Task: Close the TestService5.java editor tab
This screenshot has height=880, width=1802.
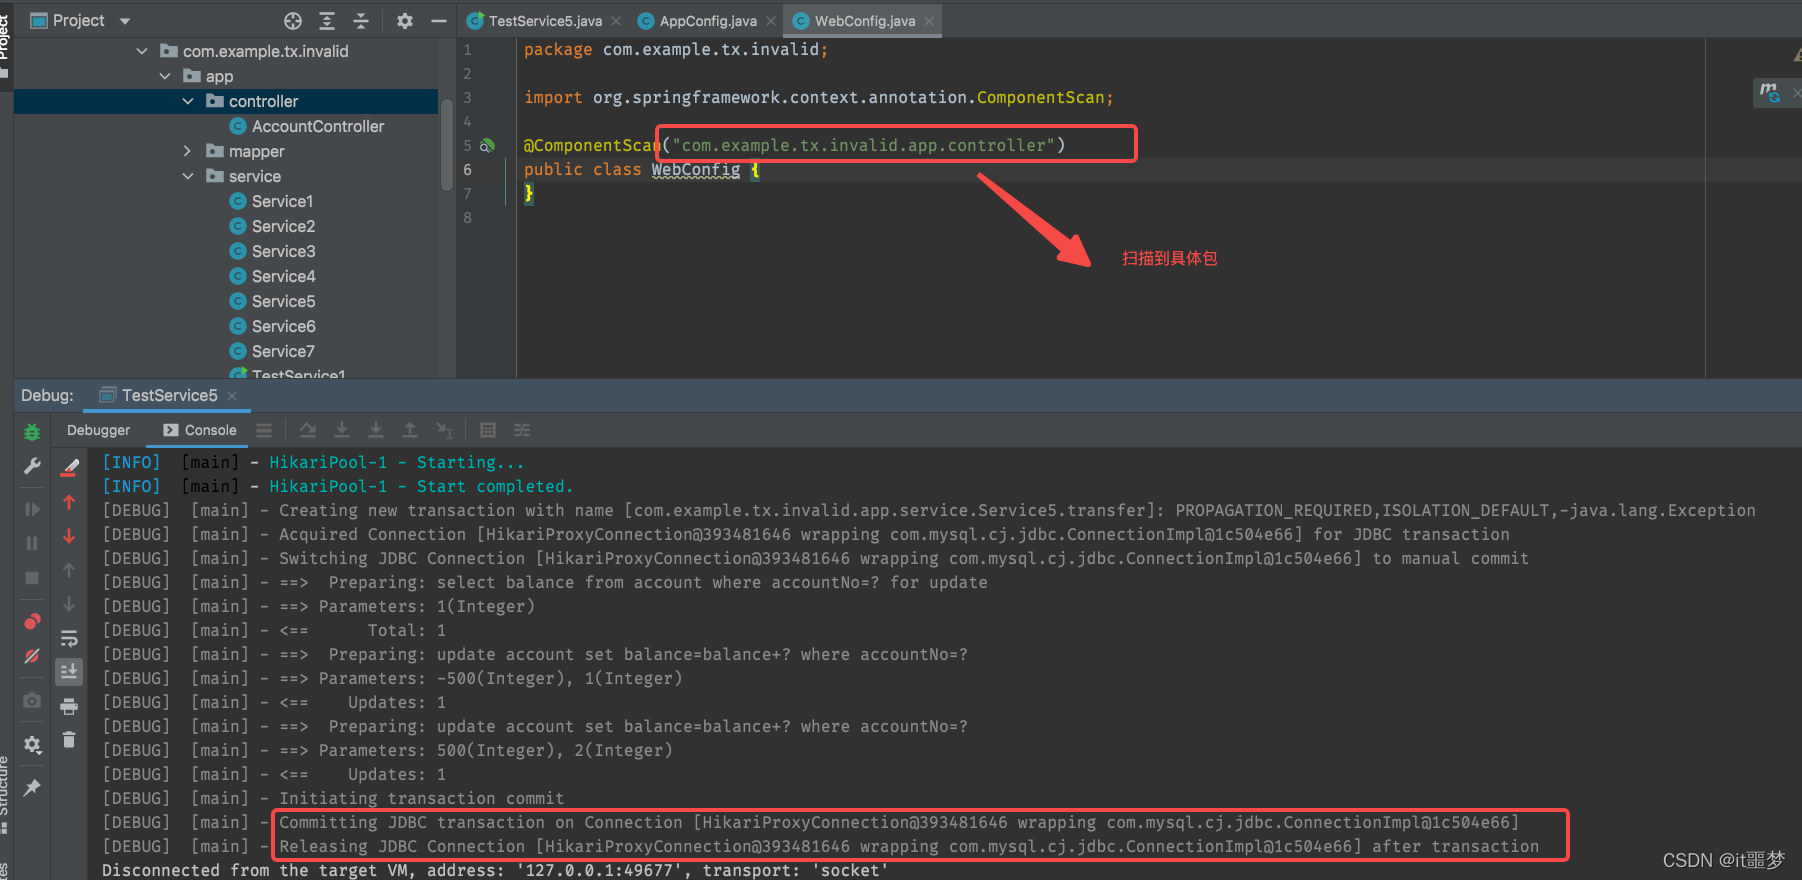Action: [616, 21]
